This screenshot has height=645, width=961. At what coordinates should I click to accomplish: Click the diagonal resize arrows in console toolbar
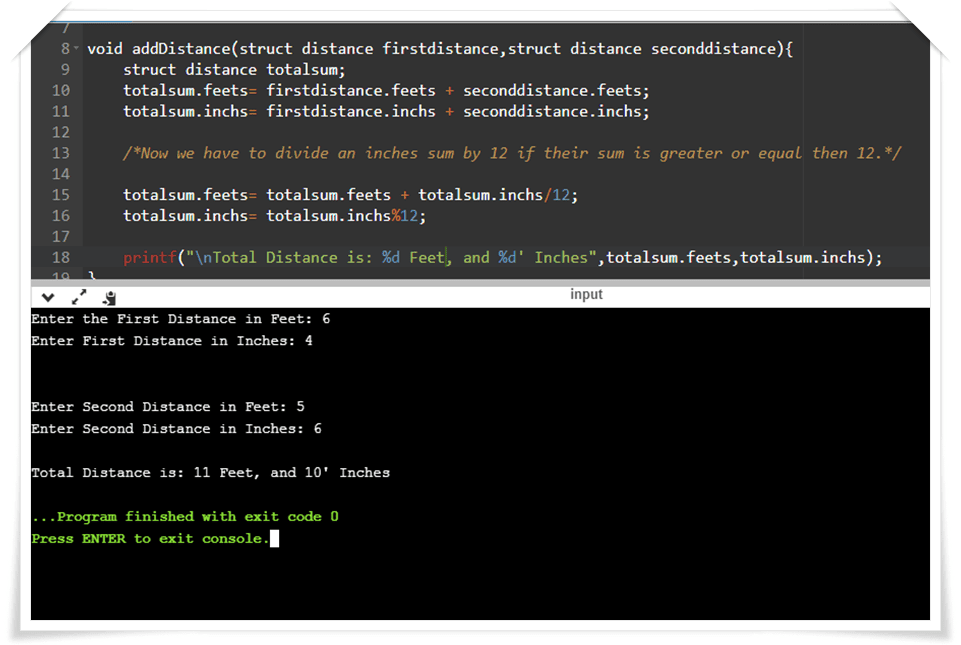tap(79, 296)
